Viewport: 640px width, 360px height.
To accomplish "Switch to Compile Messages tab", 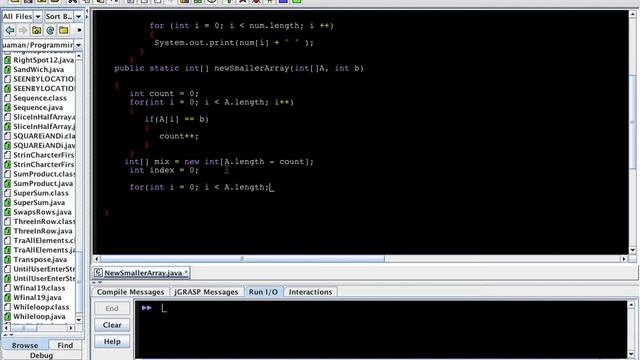I will [130, 292].
